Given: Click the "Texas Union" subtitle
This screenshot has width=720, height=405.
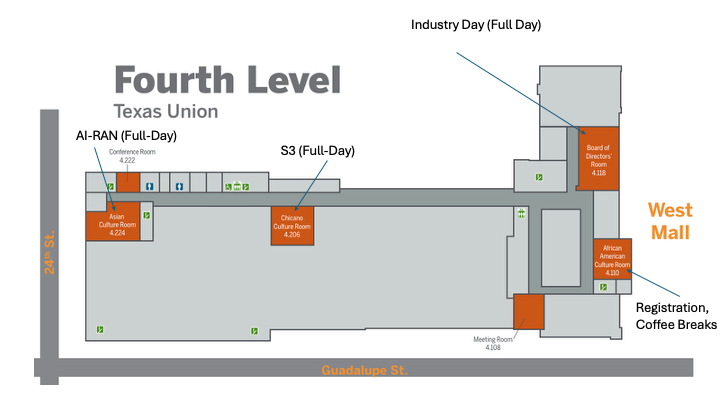Looking at the screenshot, I should 166,112.
